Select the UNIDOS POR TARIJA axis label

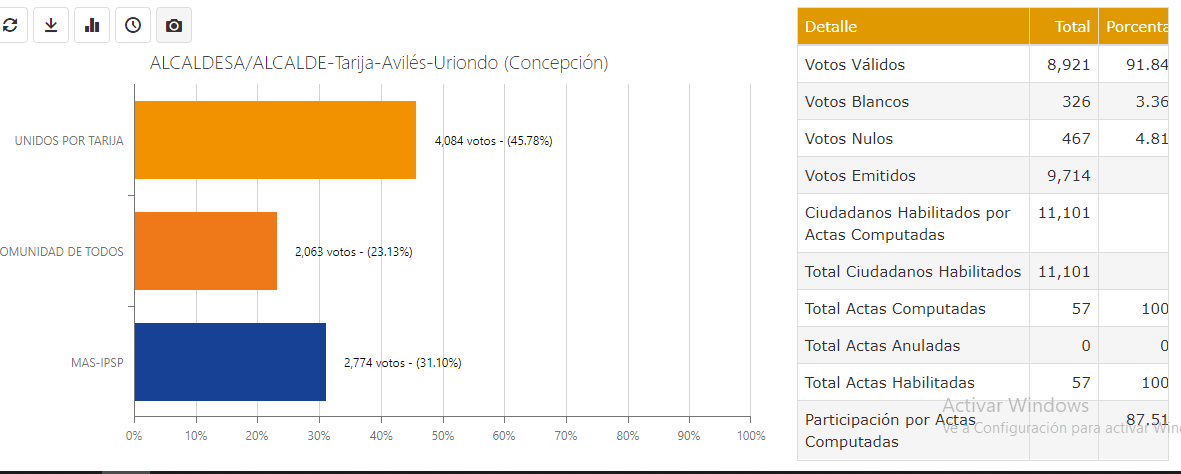tap(69, 141)
